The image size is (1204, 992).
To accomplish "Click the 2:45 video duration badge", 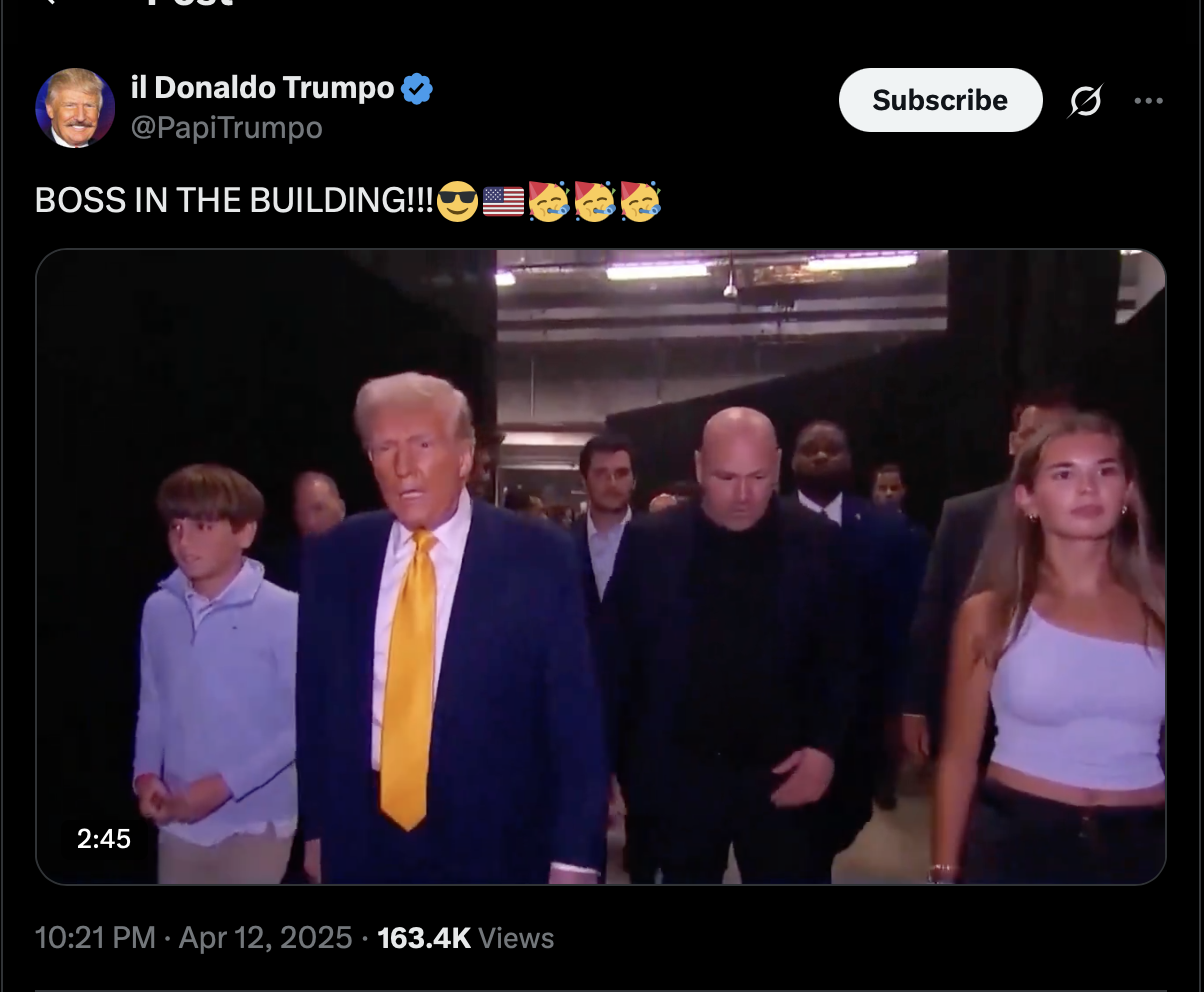I will click(104, 838).
